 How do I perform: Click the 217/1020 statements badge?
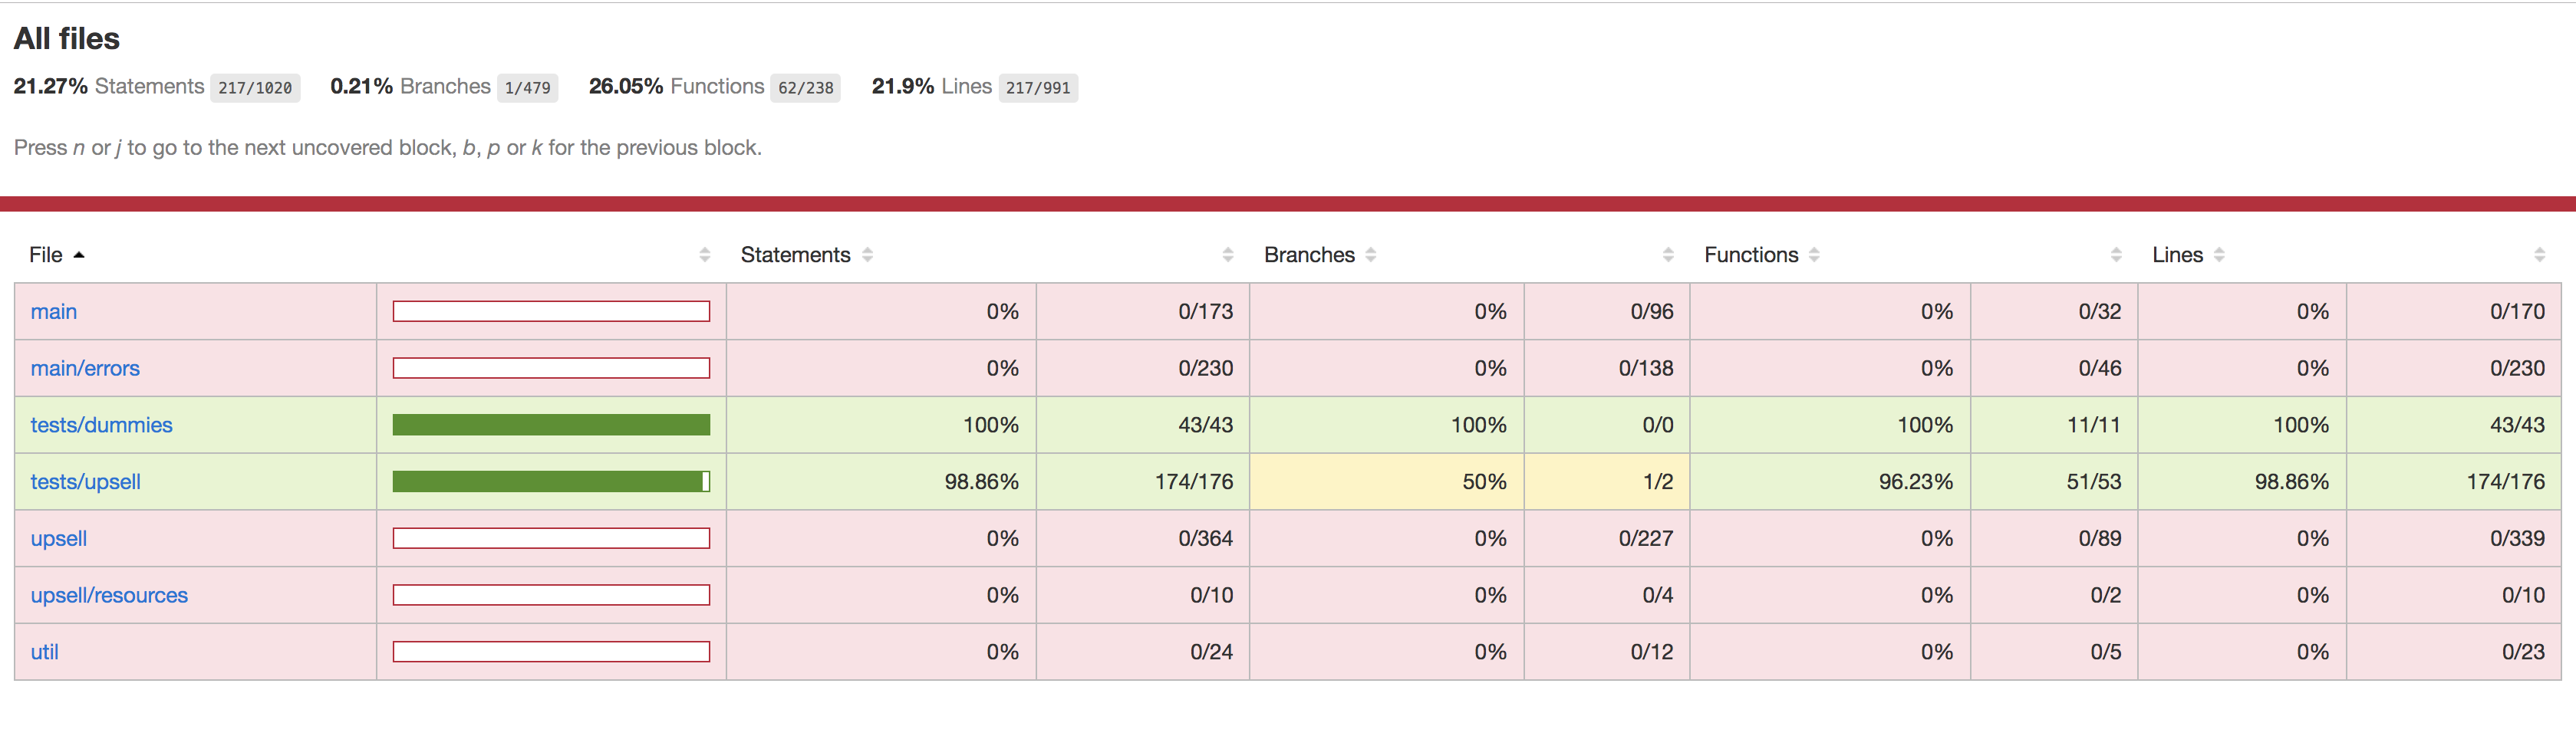point(255,88)
